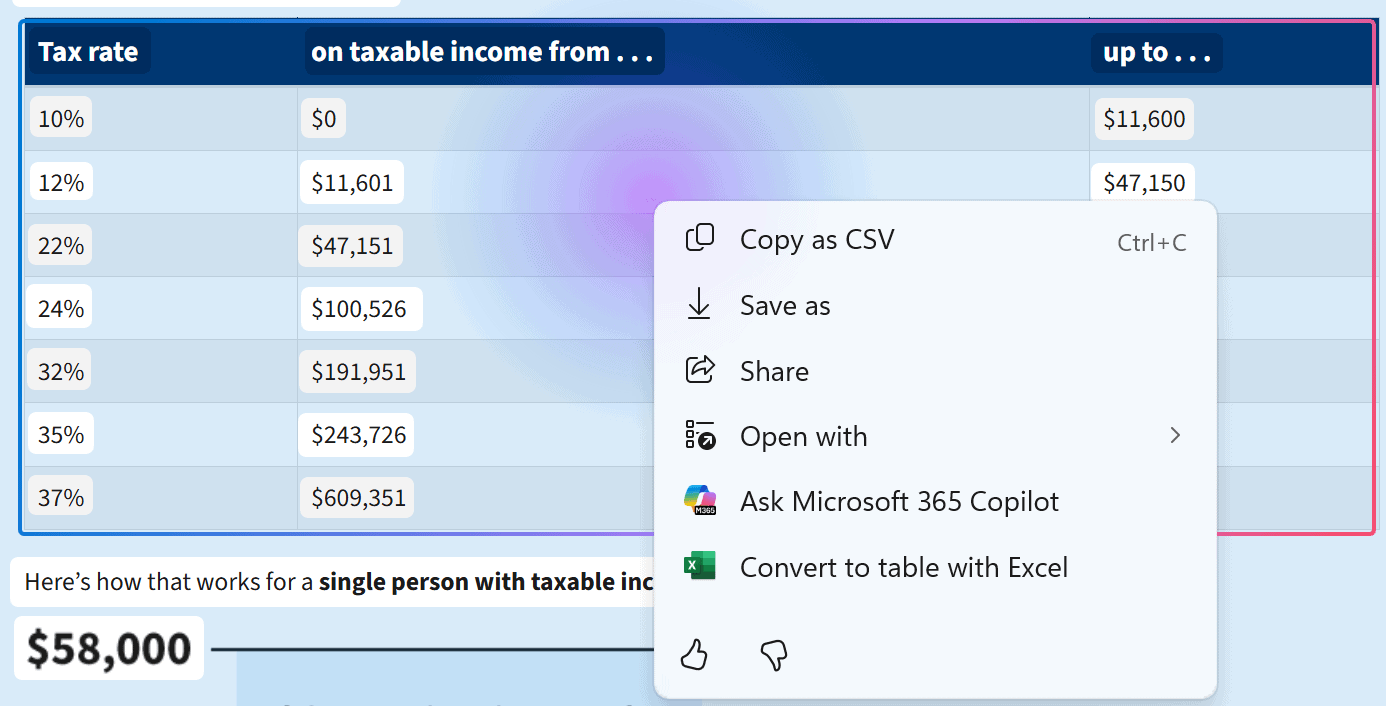Click the Share arrow icon
This screenshot has width=1386, height=706.
[x=699, y=370]
